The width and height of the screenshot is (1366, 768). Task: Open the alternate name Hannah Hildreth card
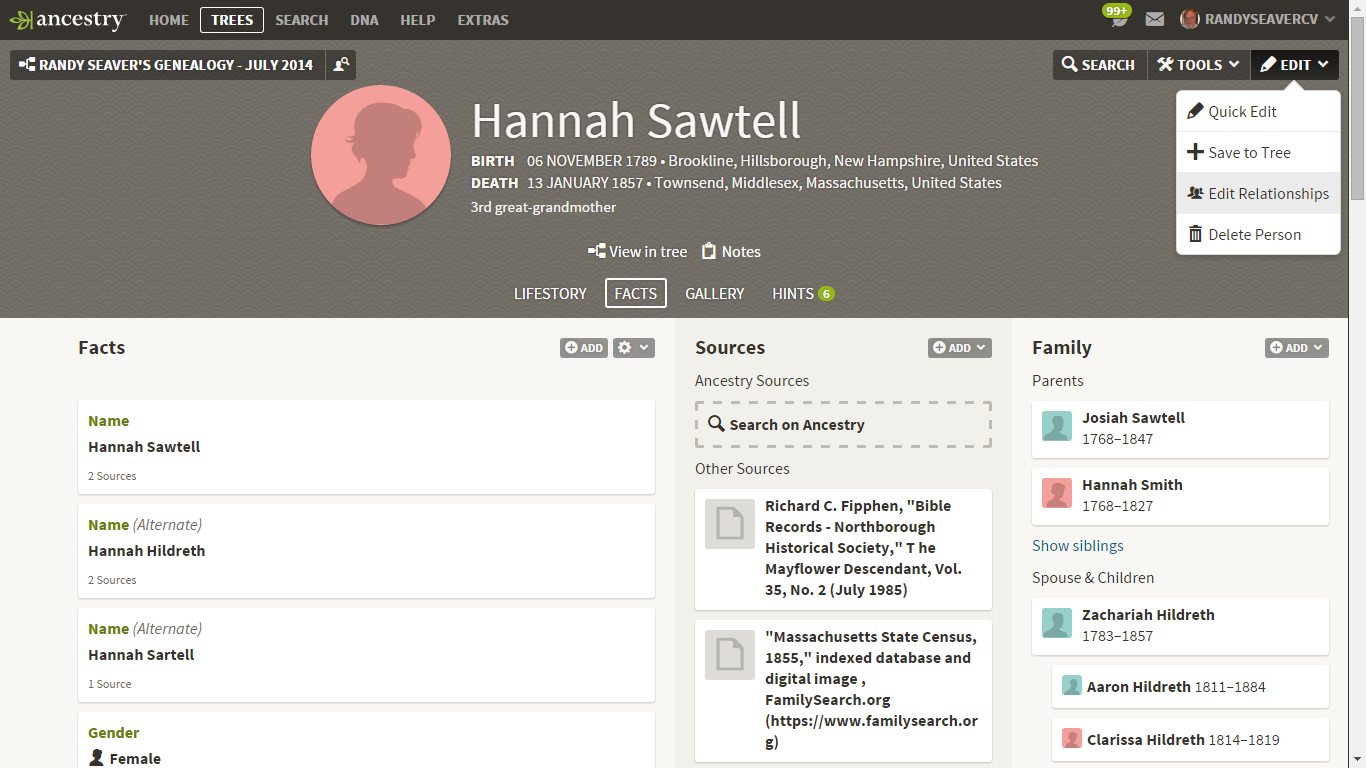point(366,551)
